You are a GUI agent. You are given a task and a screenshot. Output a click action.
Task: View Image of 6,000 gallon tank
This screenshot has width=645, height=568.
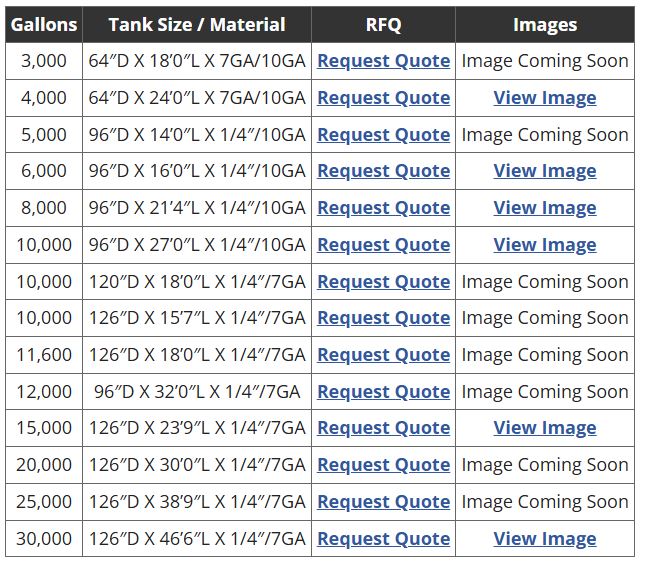tap(544, 171)
